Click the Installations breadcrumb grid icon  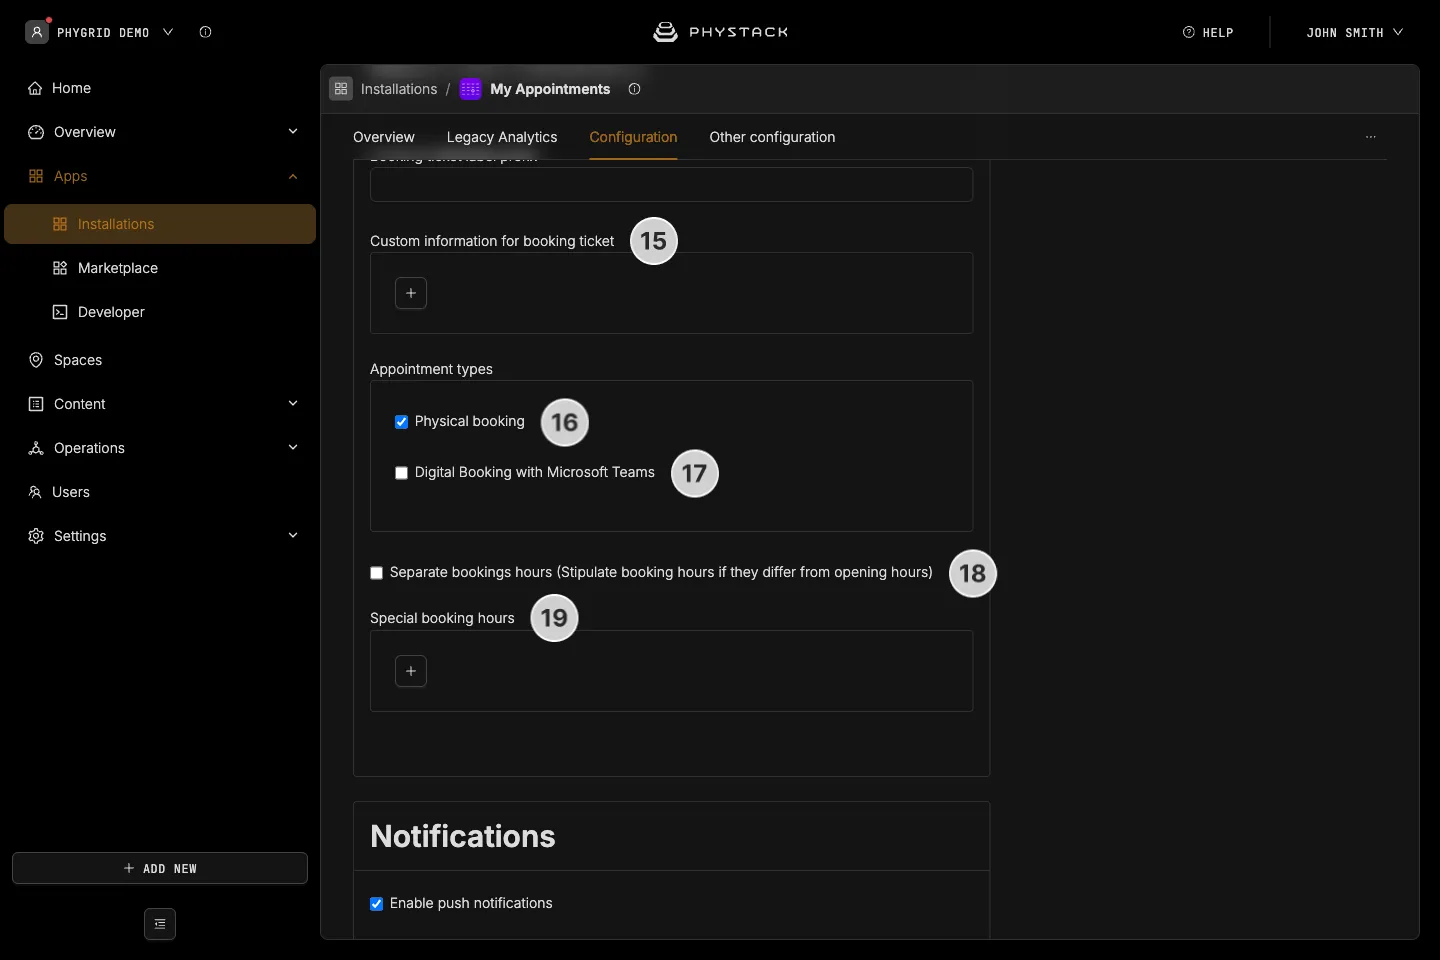(341, 89)
